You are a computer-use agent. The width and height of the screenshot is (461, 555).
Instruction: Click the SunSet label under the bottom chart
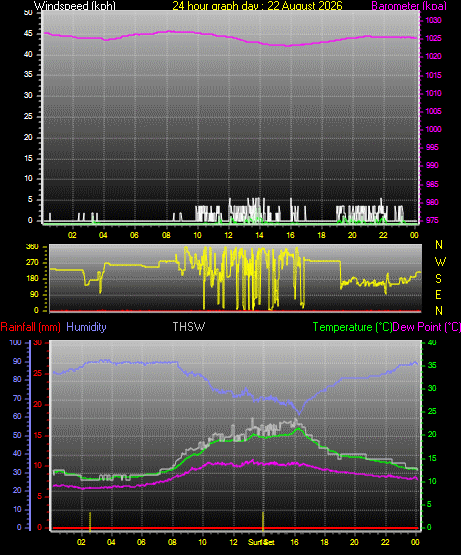[x=261, y=542]
